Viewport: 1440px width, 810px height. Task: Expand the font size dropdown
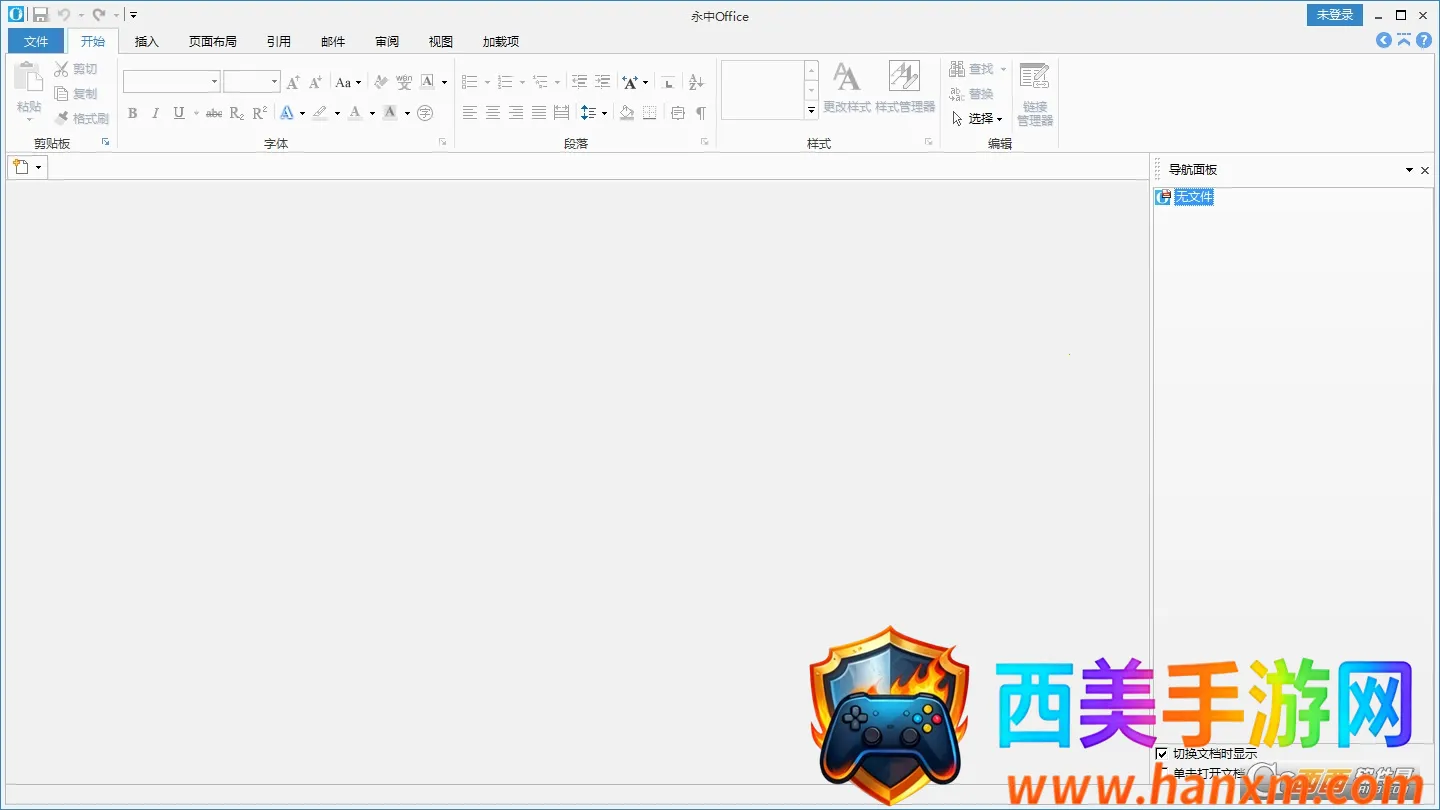(x=274, y=82)
